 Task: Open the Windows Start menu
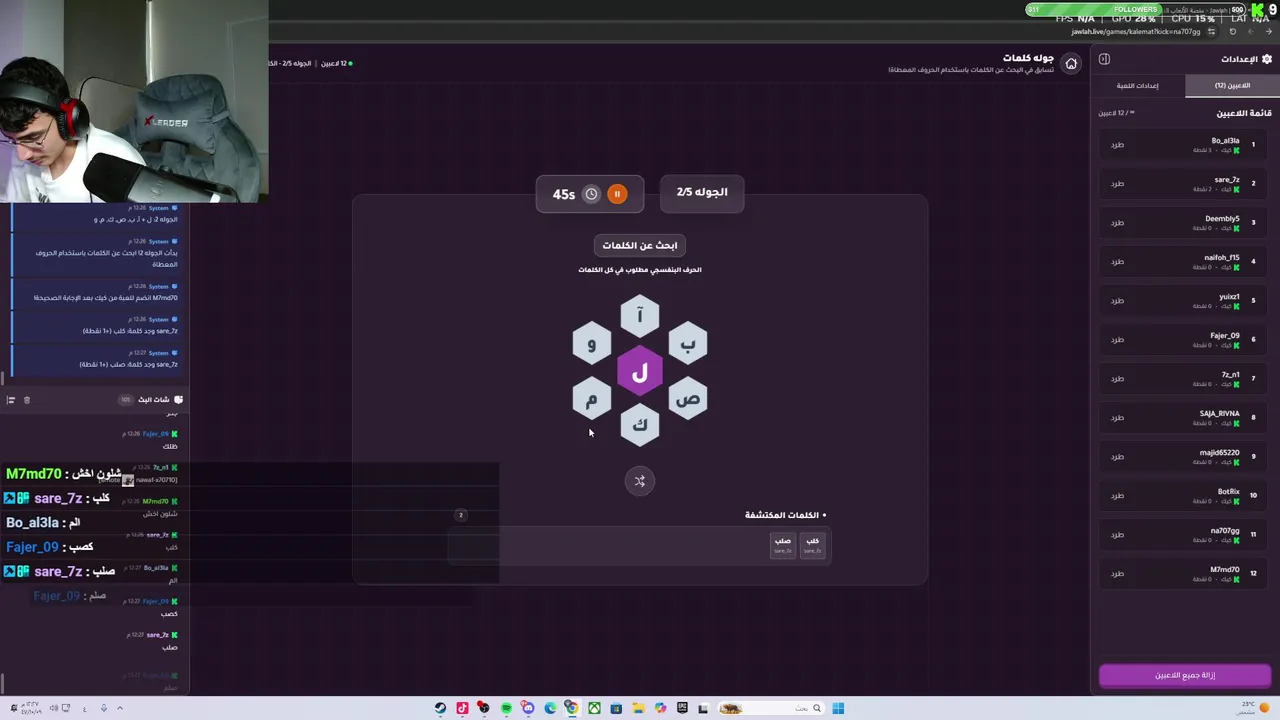click(x=838, y=709)
